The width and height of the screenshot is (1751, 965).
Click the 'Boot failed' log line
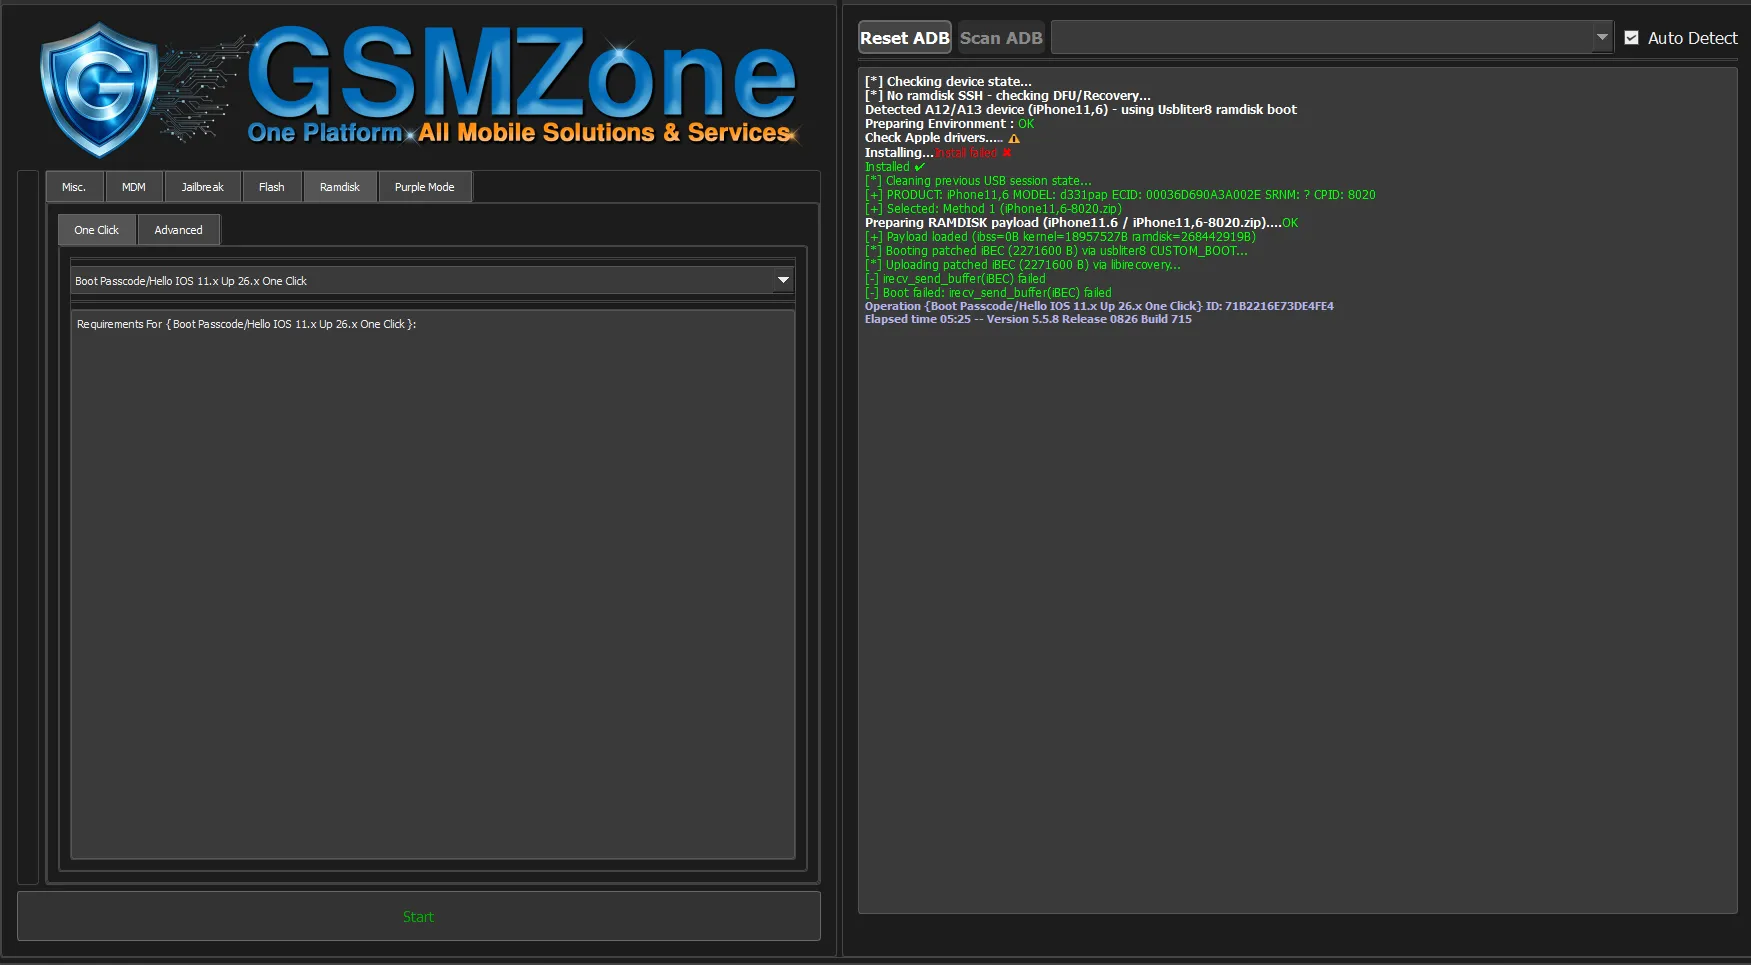coord(988,293)
